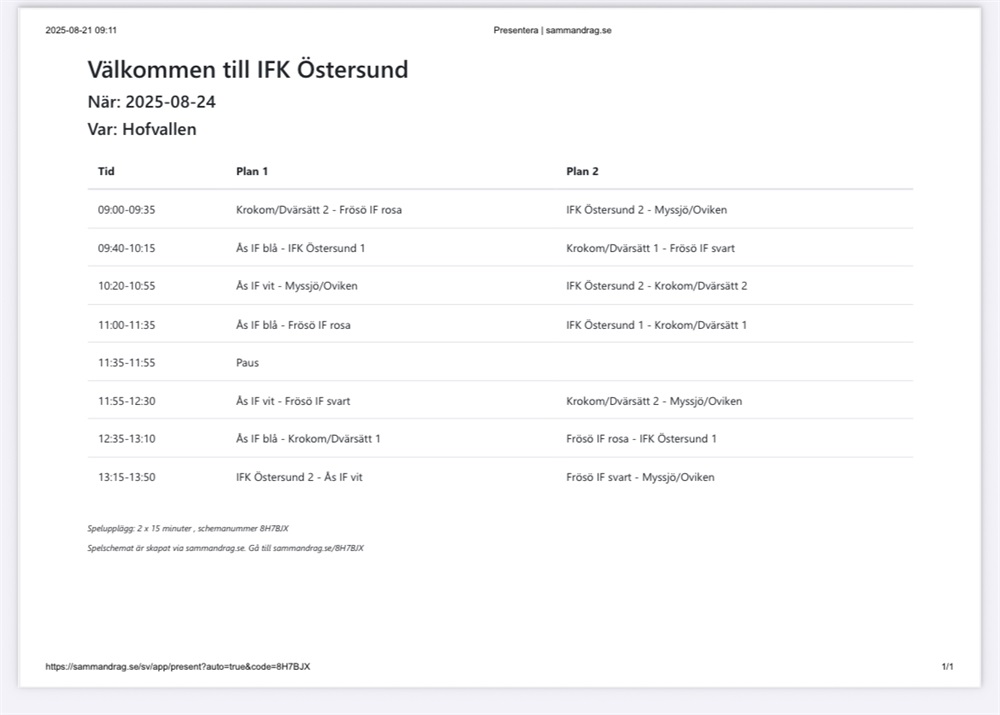Viewport: 1000px width, 715px height.
Task: Select match IFK Östersund 2 - Myssjö/Oviken
Action: [646, 210]
